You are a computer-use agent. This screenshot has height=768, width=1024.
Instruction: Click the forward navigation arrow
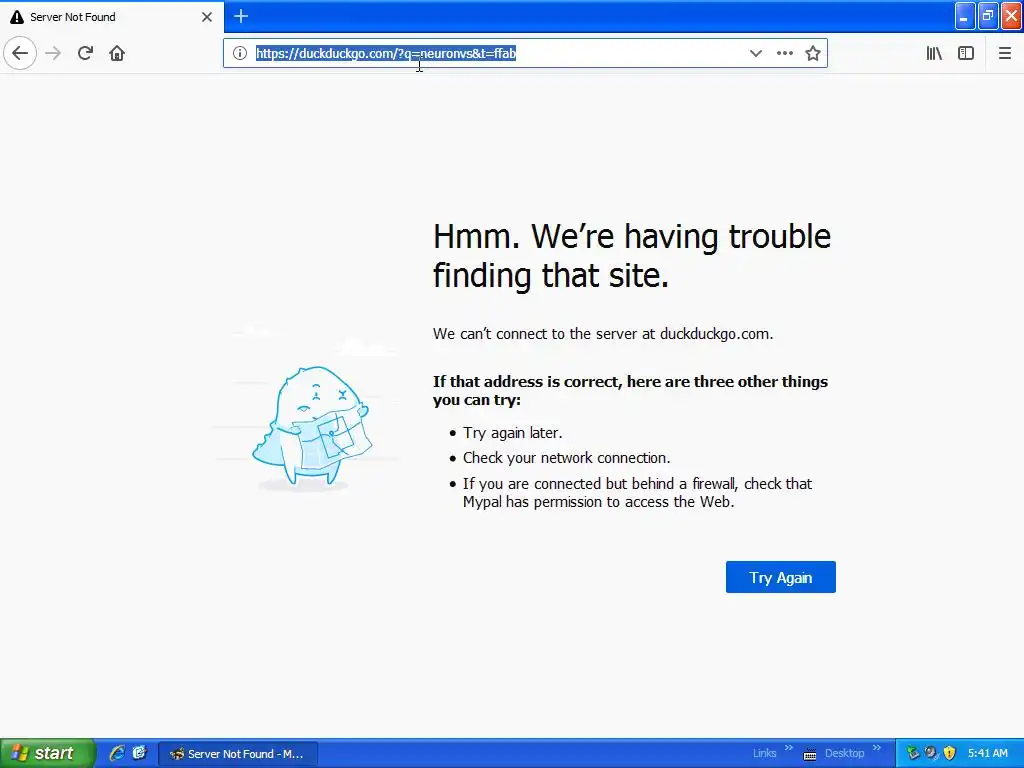pyautogui.click(x=53, y=53)
